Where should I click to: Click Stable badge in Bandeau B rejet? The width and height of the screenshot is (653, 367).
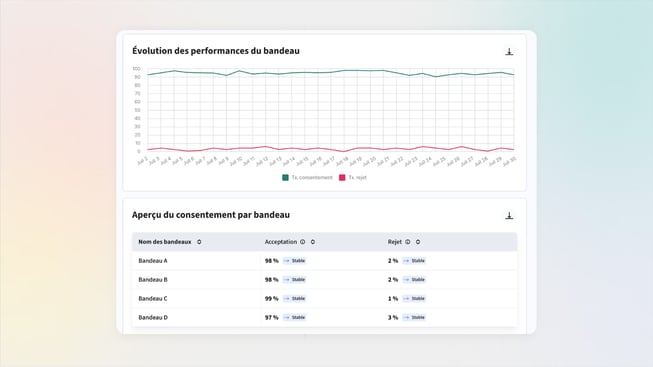pos(414,280)
